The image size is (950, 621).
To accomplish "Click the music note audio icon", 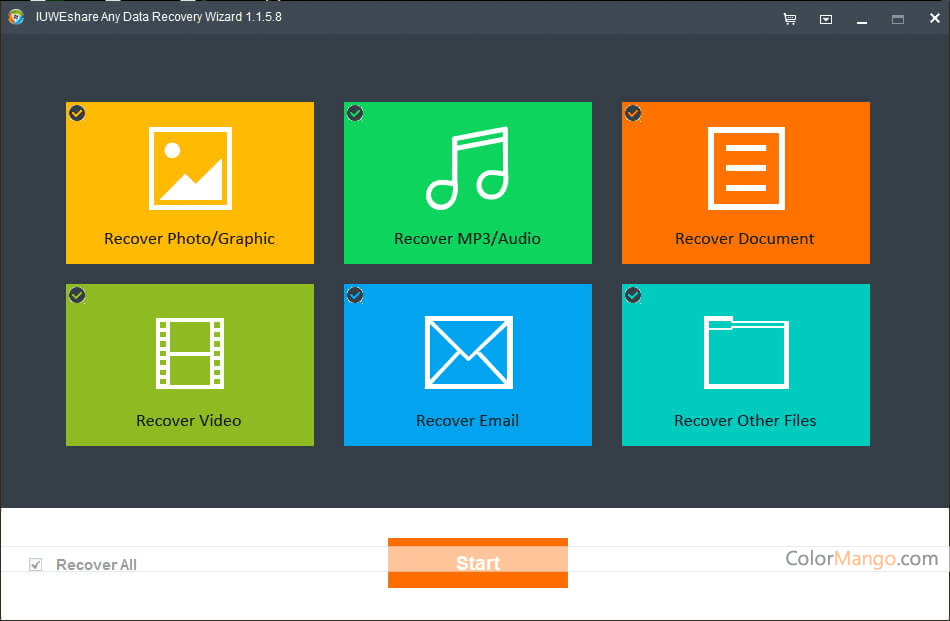I will (467, 168).
